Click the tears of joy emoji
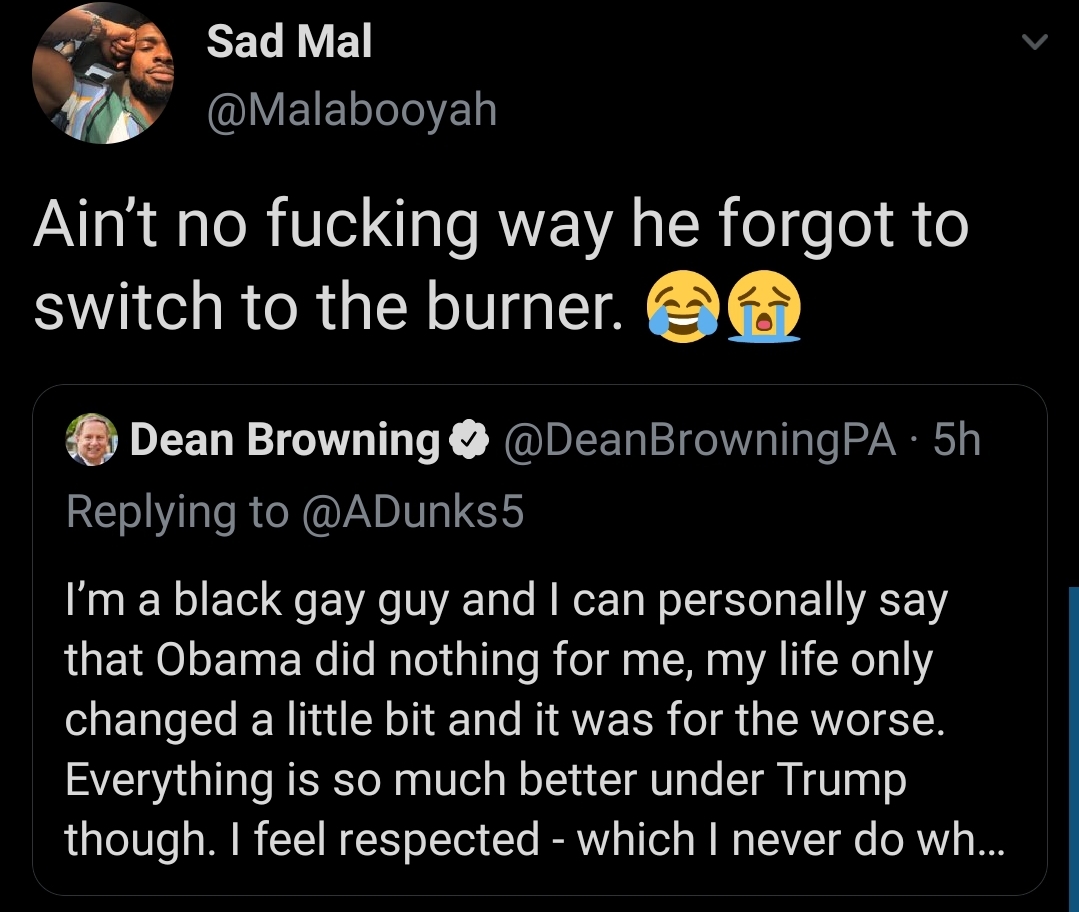Image resolution: width=1079 pixels, height=912 pixels. (x=685, y=306)
